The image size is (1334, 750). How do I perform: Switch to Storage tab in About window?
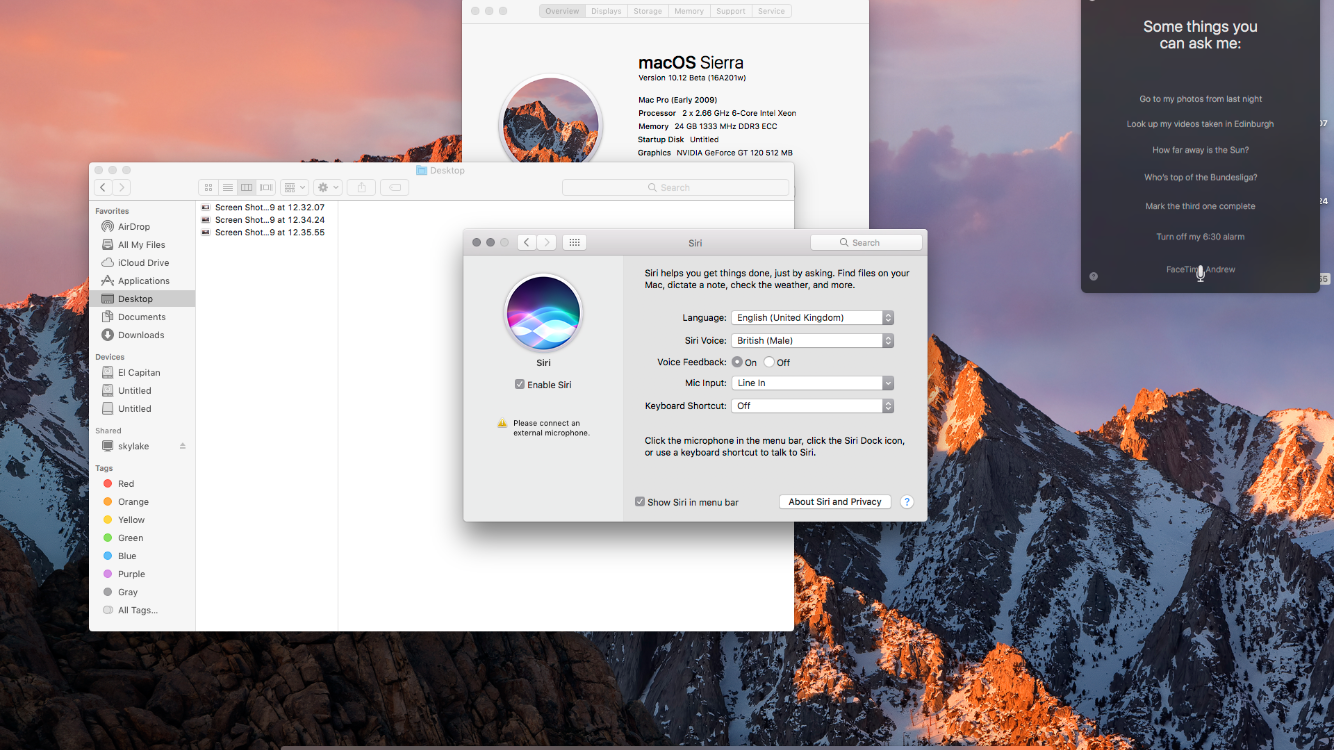pyautogui.click(x=647, y=11)
